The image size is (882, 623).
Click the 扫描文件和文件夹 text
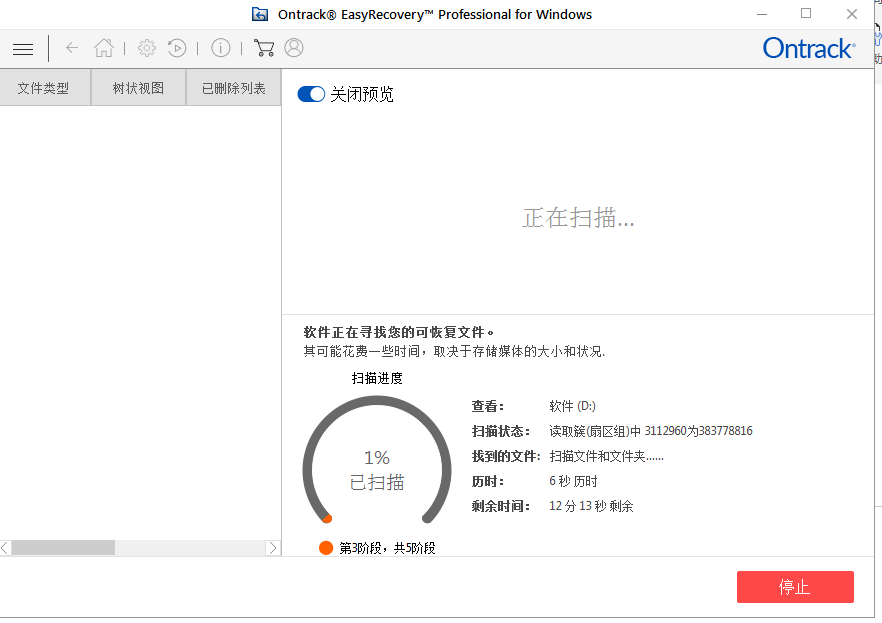coord(606,457)
